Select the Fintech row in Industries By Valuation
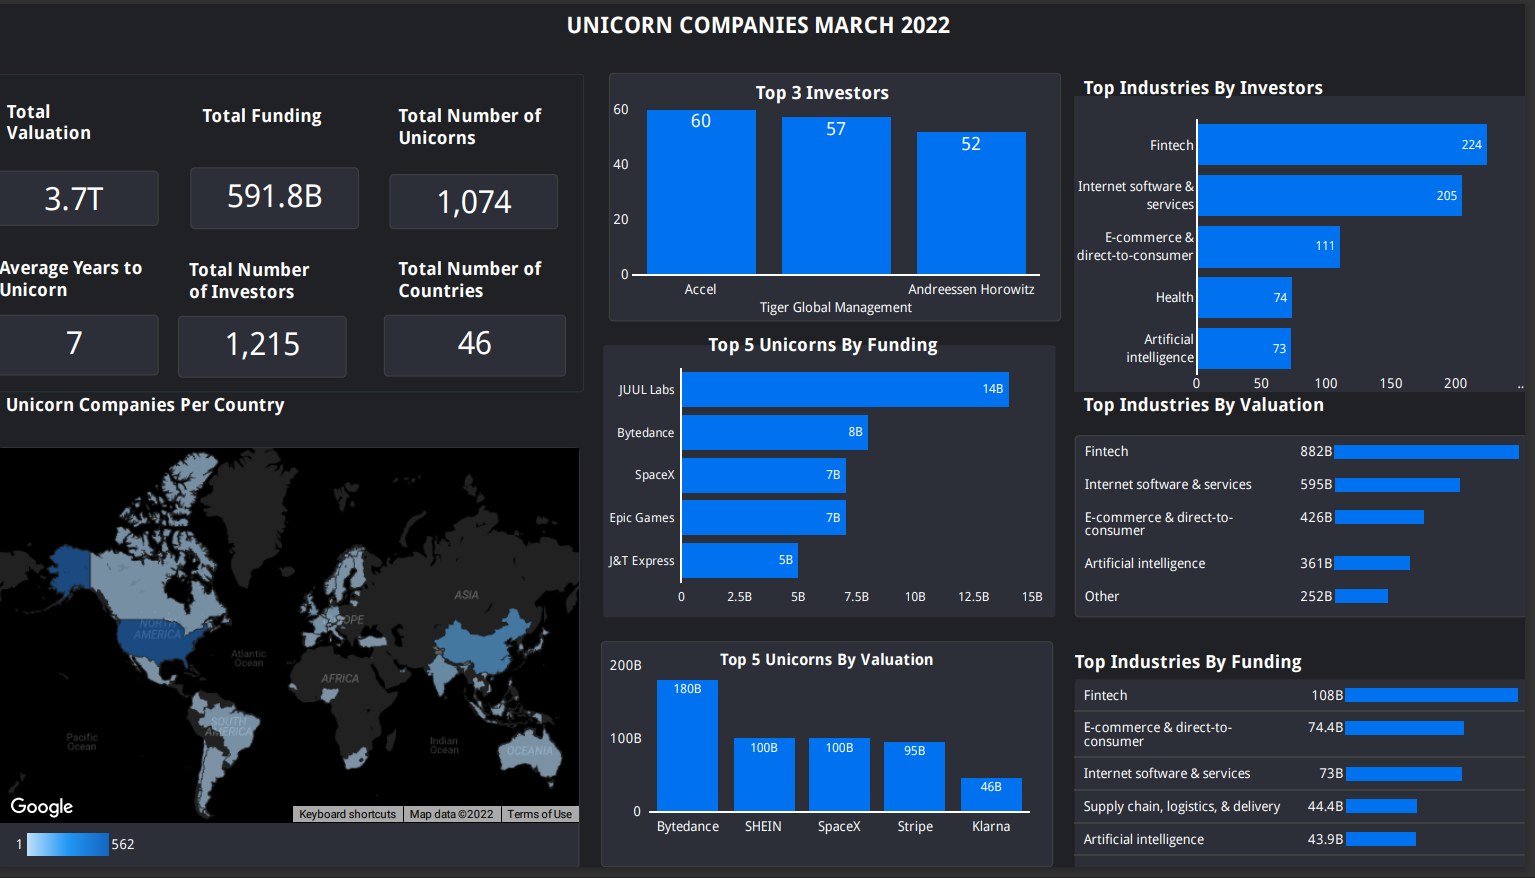Screen dimensions: 1535x878 click(x=1300, y=452)
